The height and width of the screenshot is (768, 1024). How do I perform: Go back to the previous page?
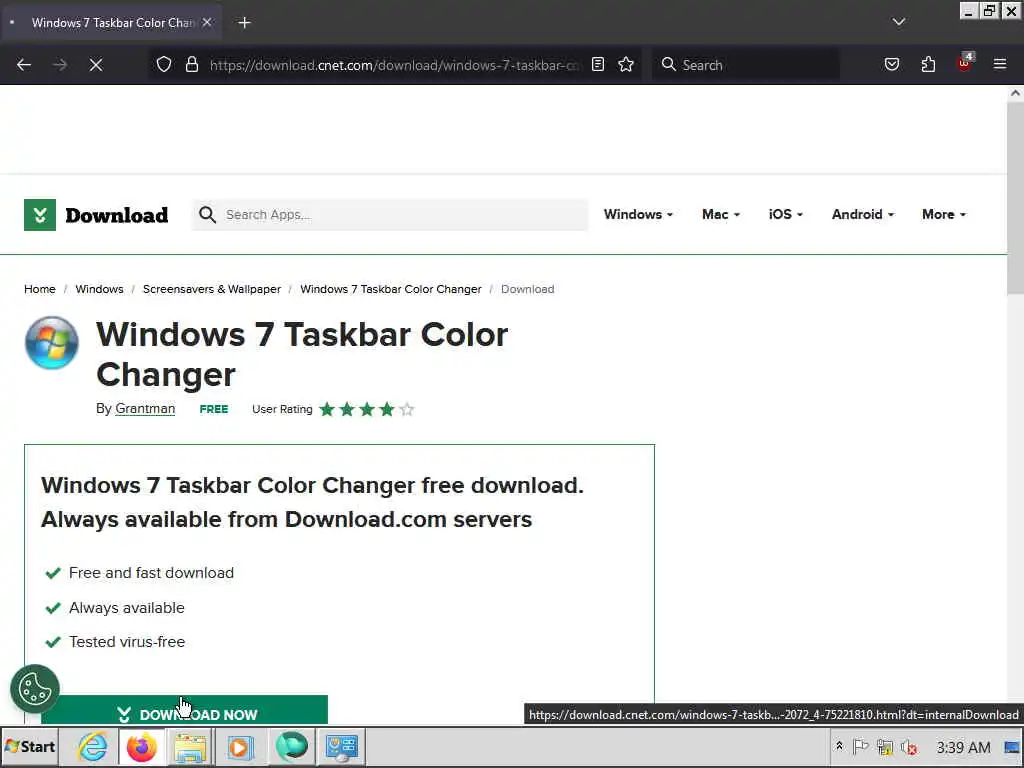coord(24,65)
